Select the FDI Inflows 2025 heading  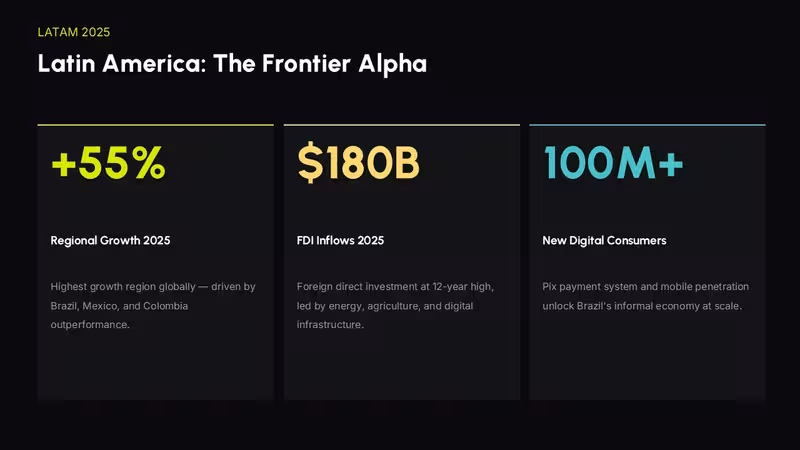pyautogui.click(x=340, y=240)
